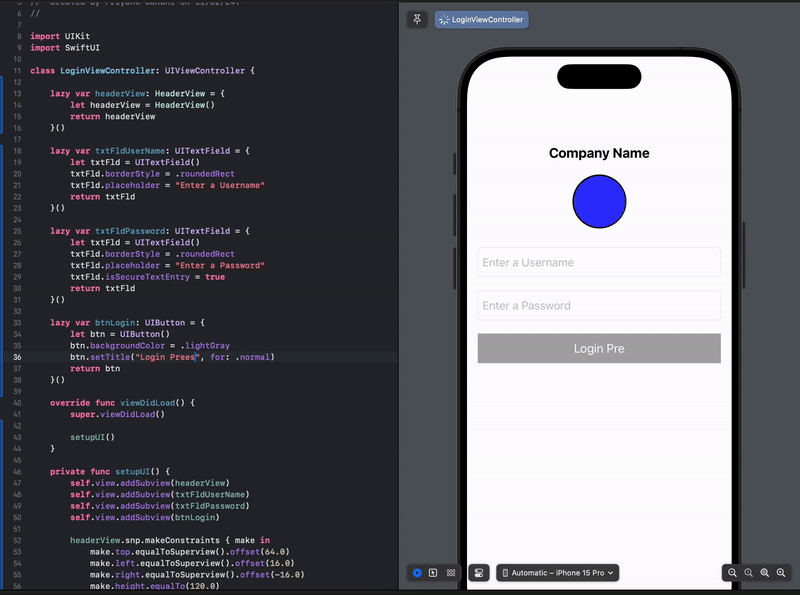Zoom in the preview canvas
Screen dimensions: 800x595
(779, 573)
